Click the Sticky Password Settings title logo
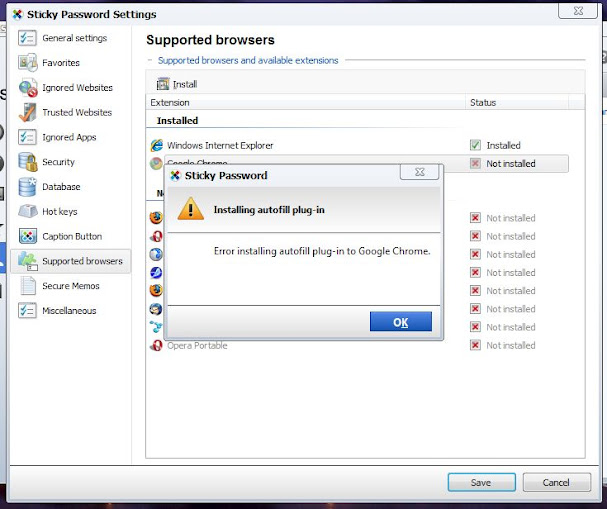This screenshot has height=509, width=607. [17, 14]
